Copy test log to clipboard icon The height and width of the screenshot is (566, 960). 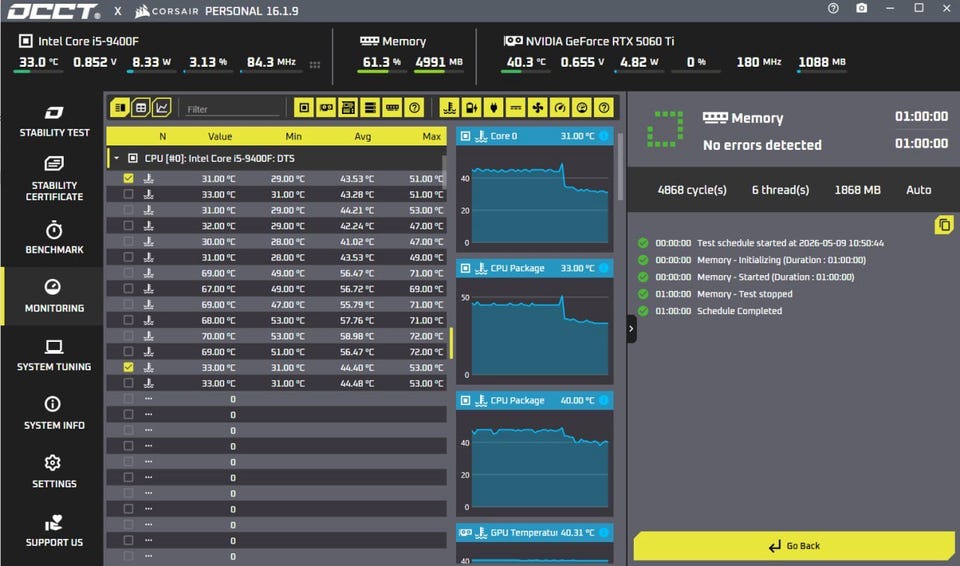pyautogui.click(x=944, y=225)
